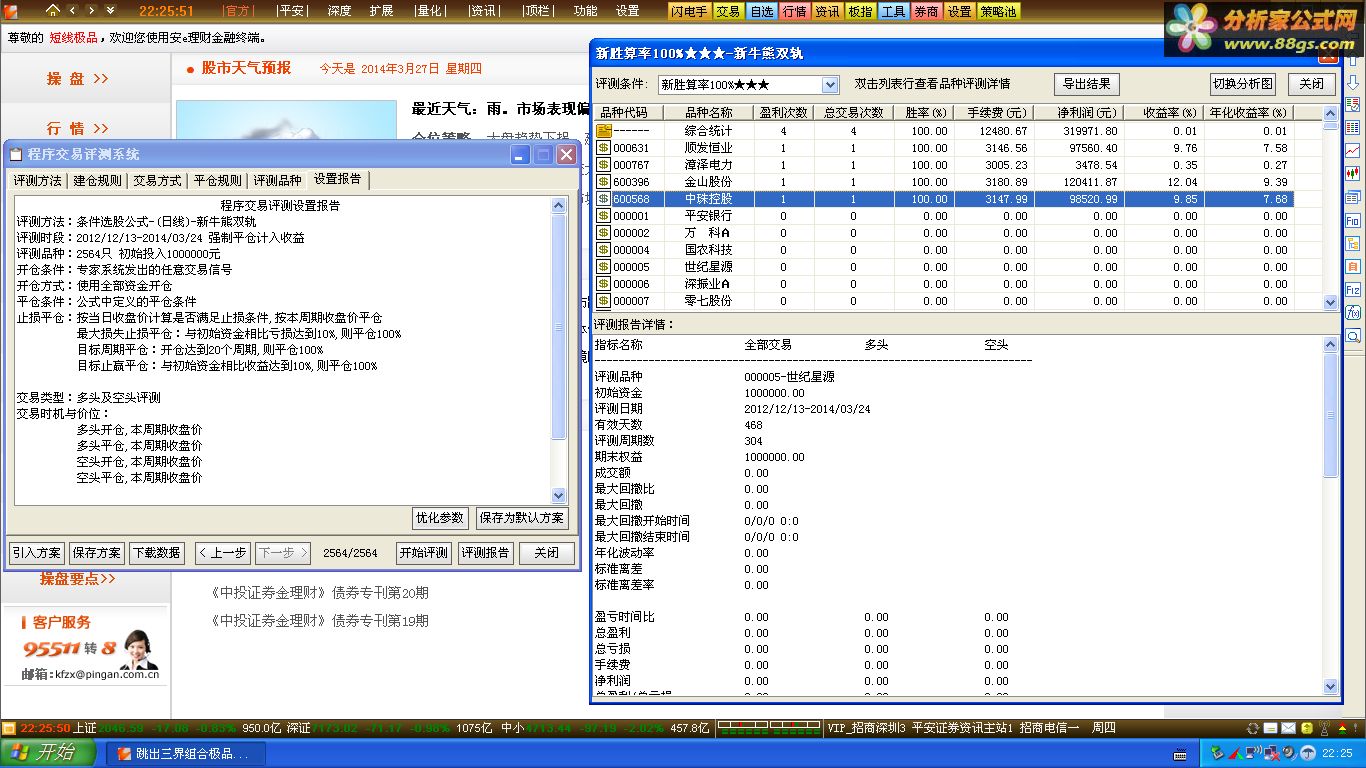This screenshot has width=1366, height=768.
Task: Open 行情 >> section in left panel
Action: tap(78, 128)
